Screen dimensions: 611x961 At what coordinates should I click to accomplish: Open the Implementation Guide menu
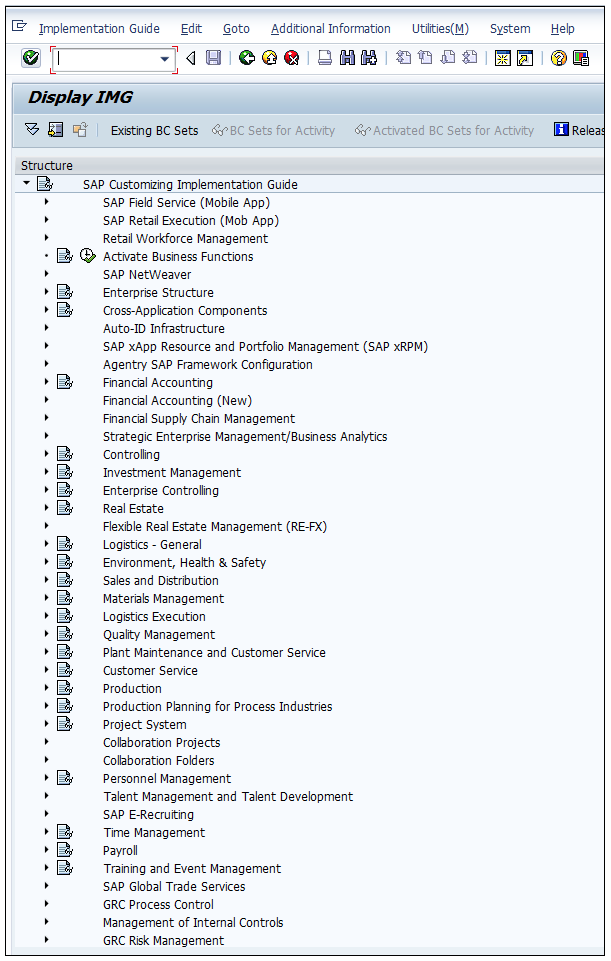tap(99, 29)
